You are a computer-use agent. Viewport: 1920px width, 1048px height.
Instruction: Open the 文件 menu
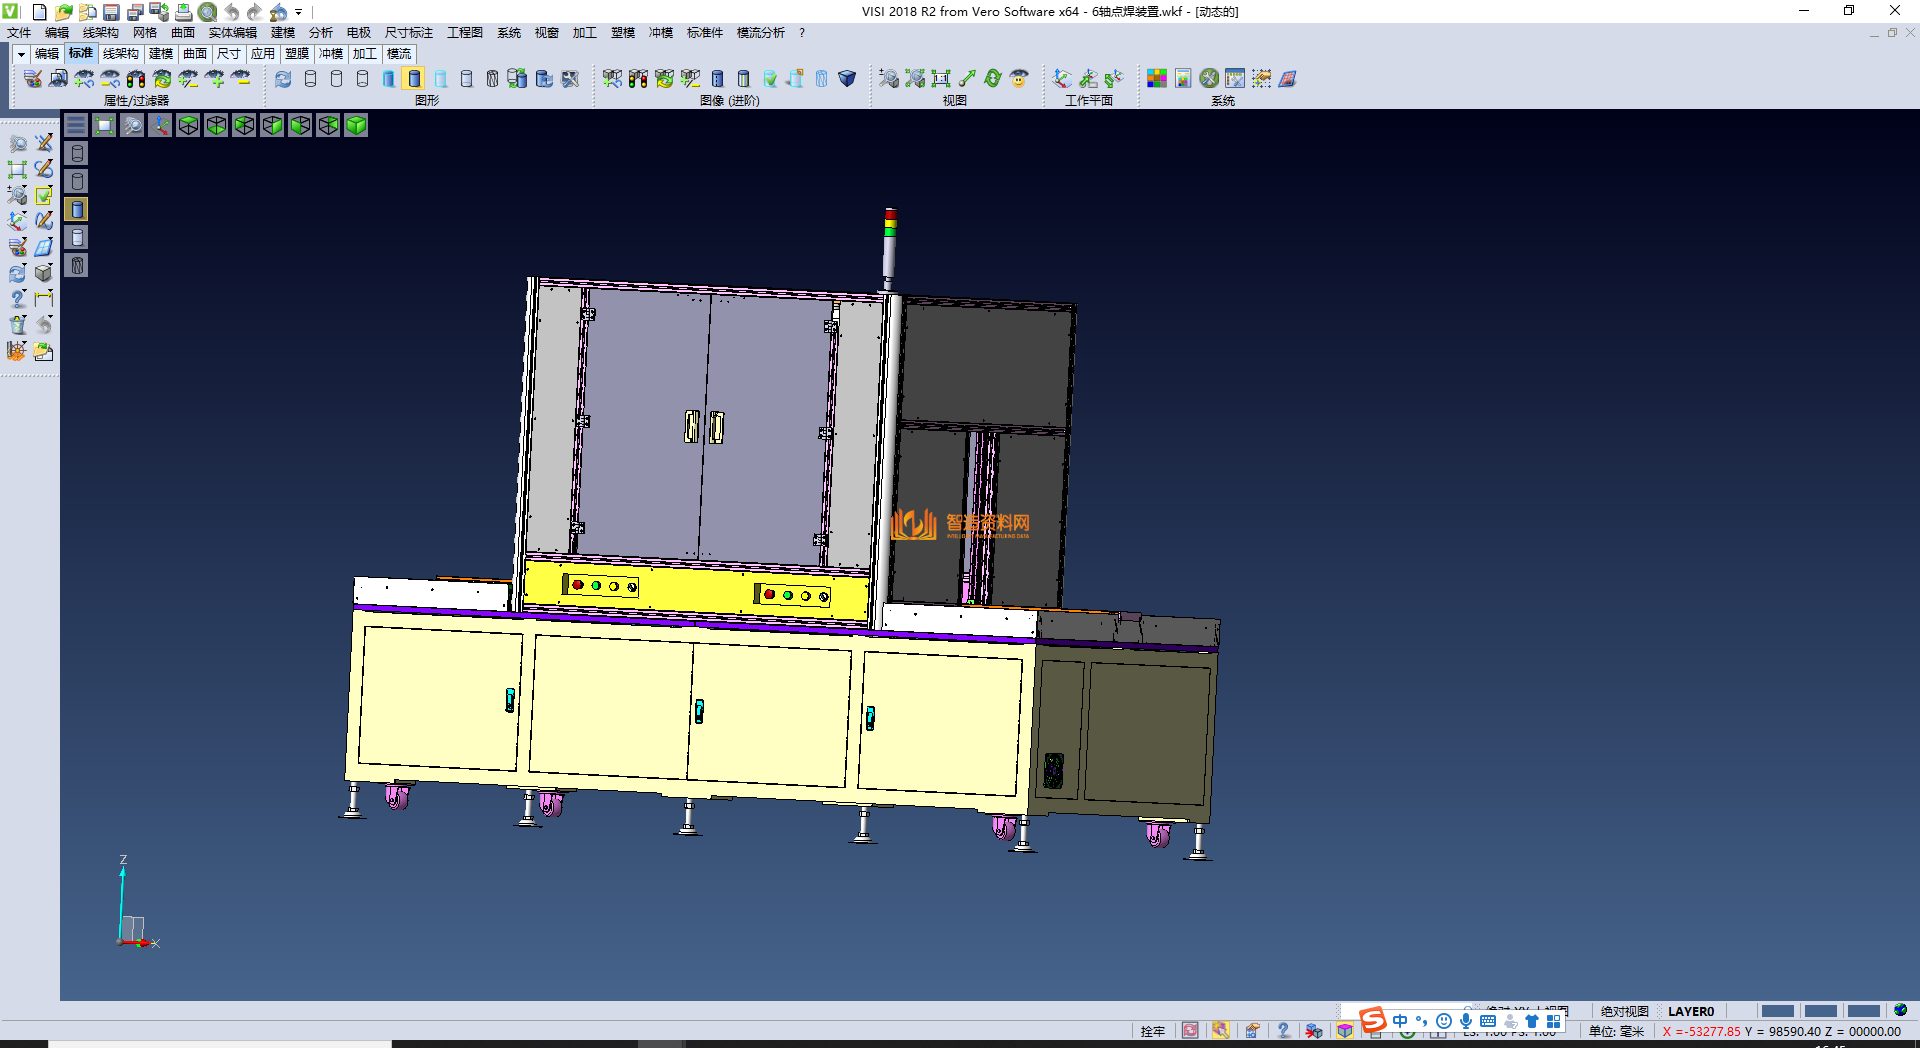(19, 33)
